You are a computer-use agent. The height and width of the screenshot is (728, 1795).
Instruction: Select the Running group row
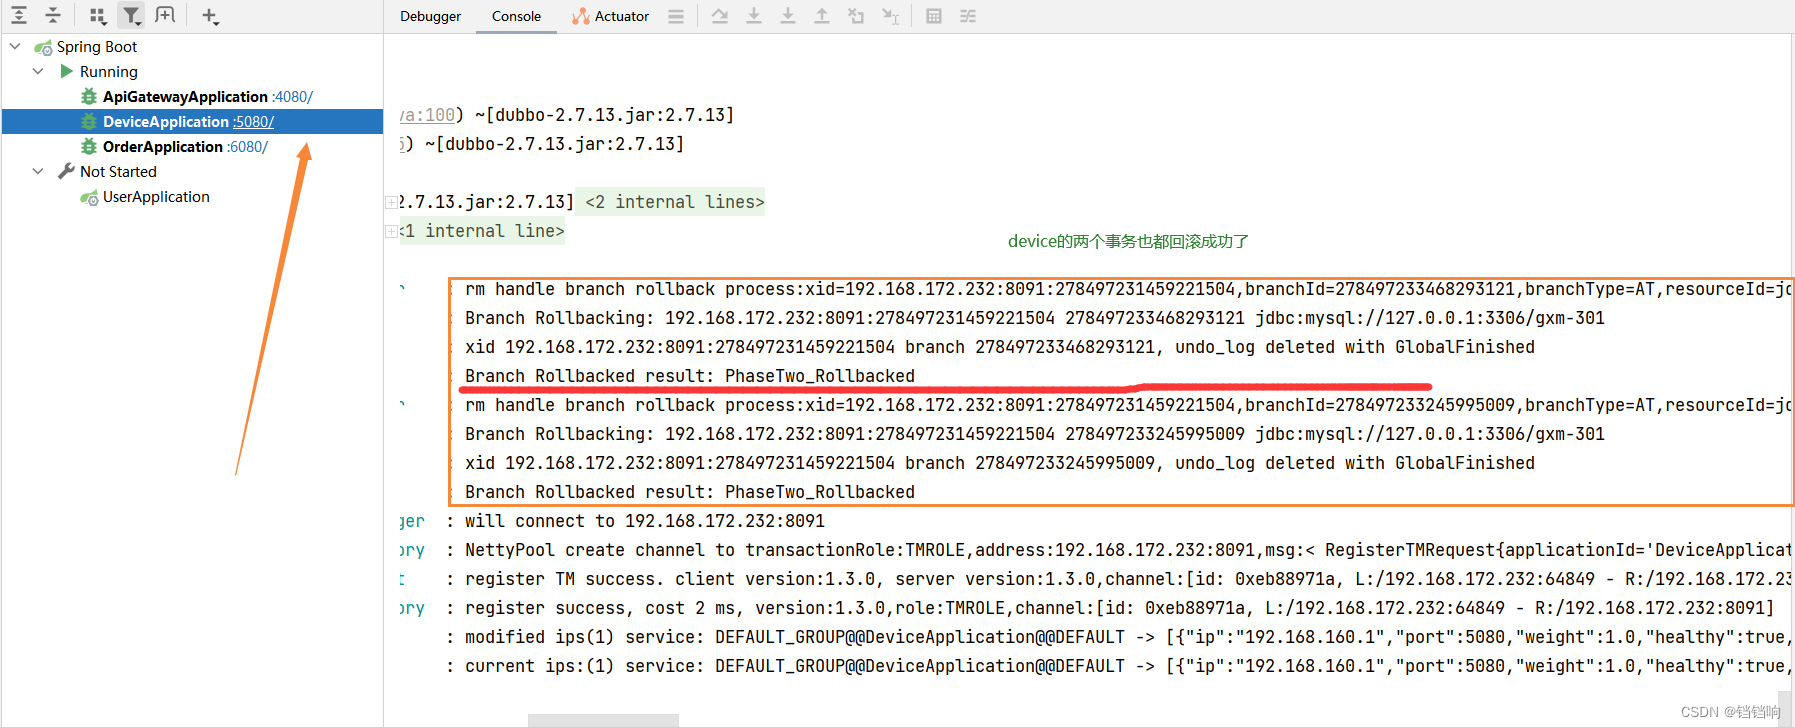109,71
